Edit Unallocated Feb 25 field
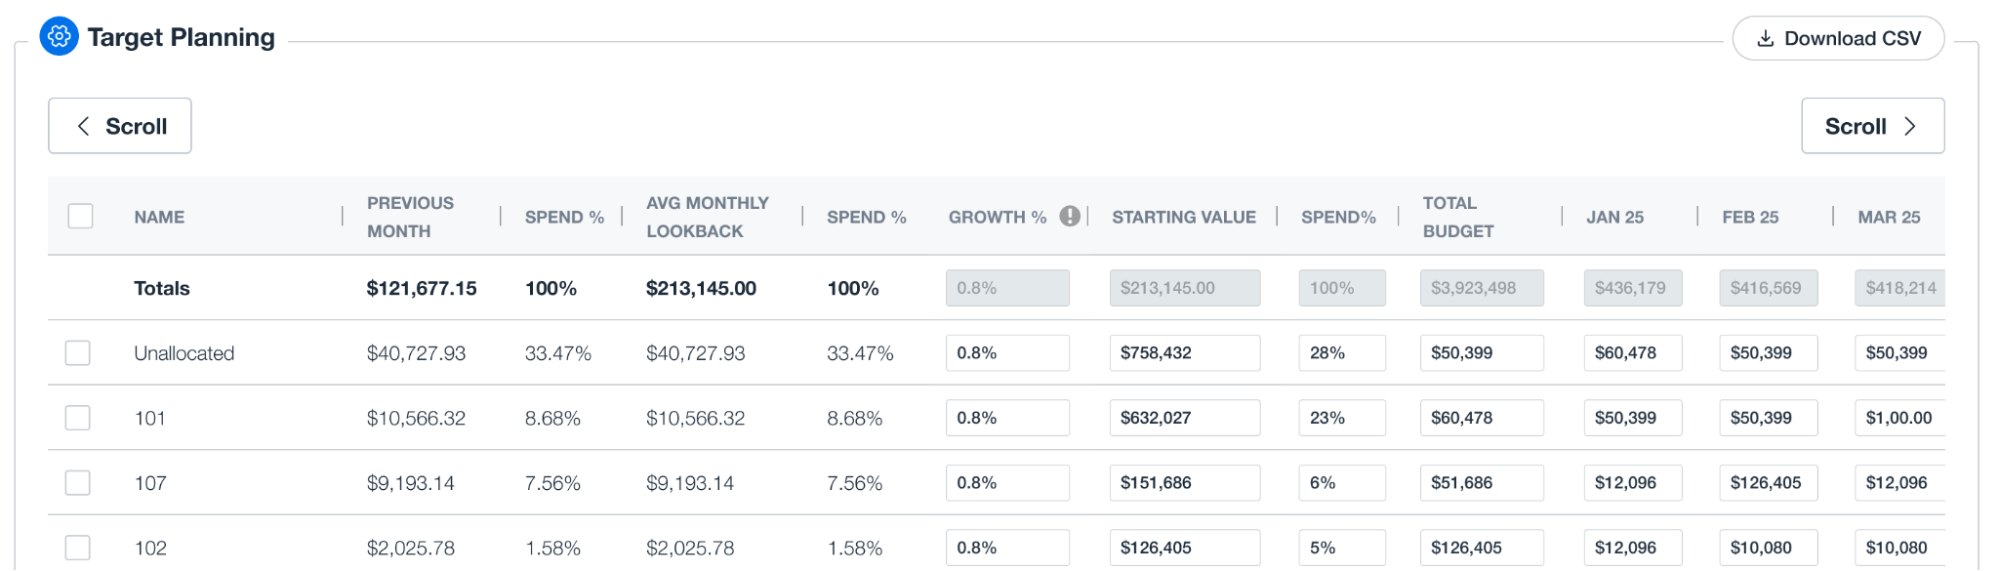This screenshot has height=571, width=1999. tap(1768, 353)
